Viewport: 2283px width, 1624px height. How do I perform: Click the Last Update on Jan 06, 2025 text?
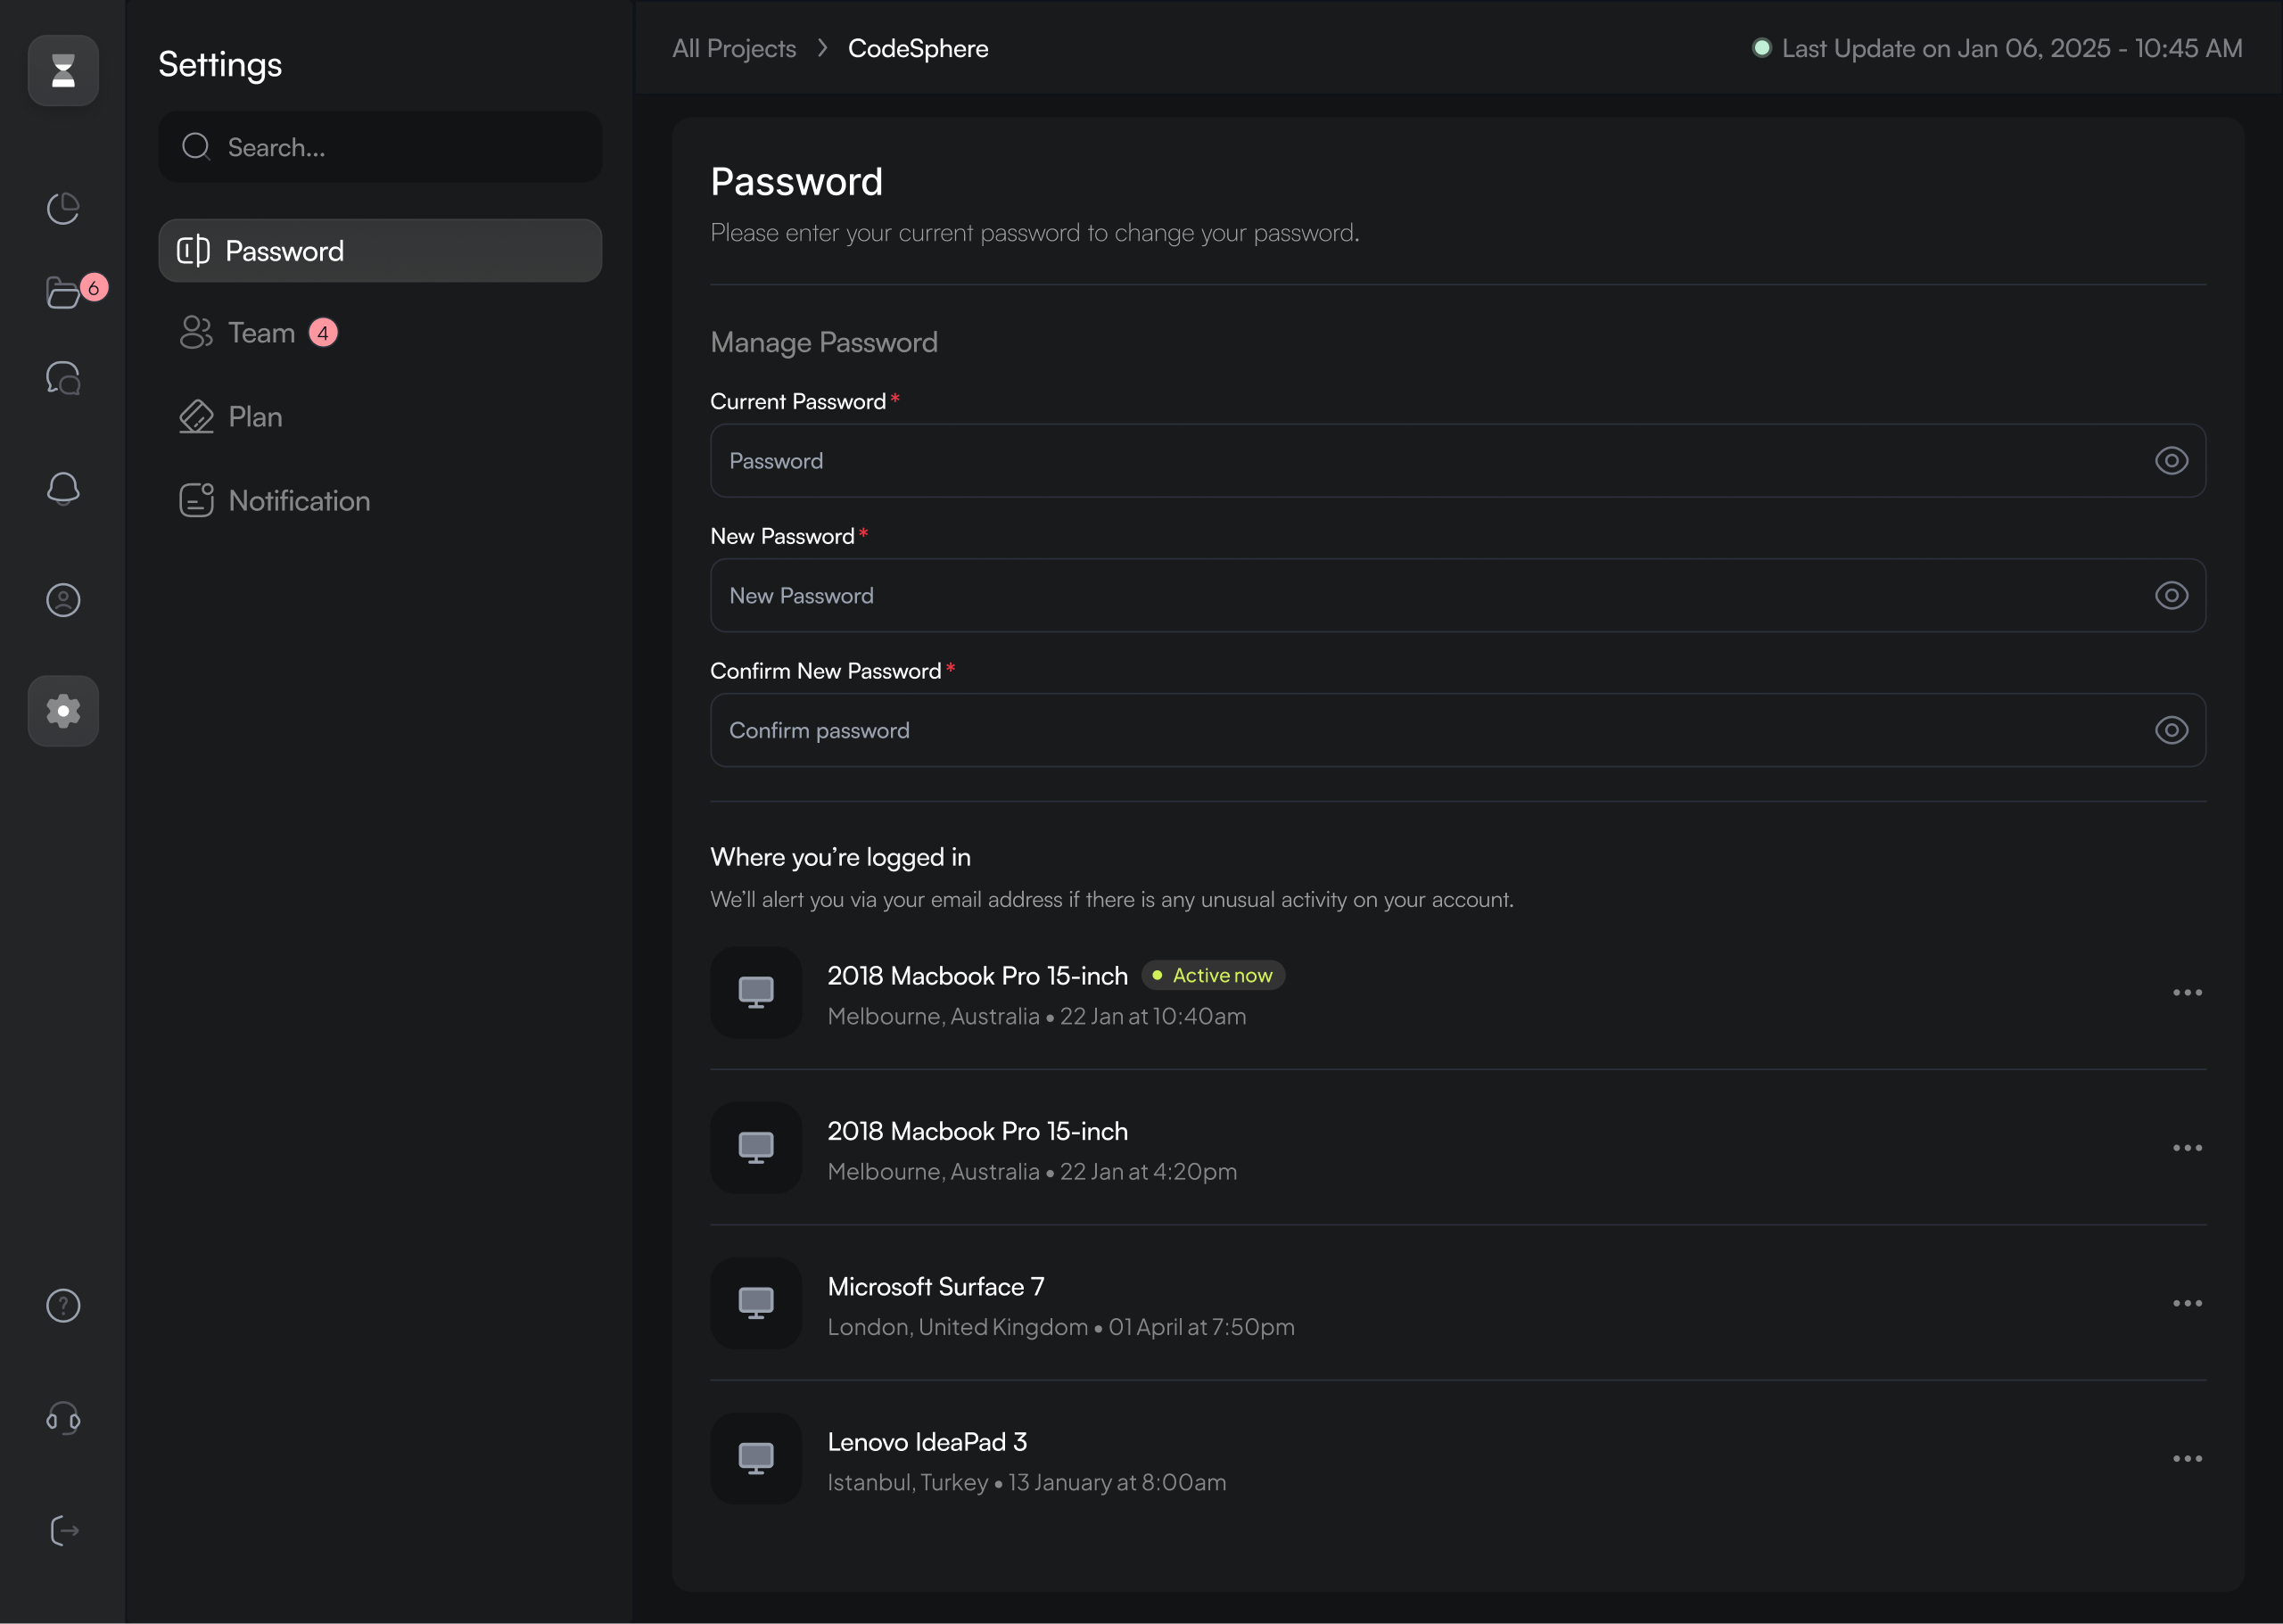[x=2012, y=48]
